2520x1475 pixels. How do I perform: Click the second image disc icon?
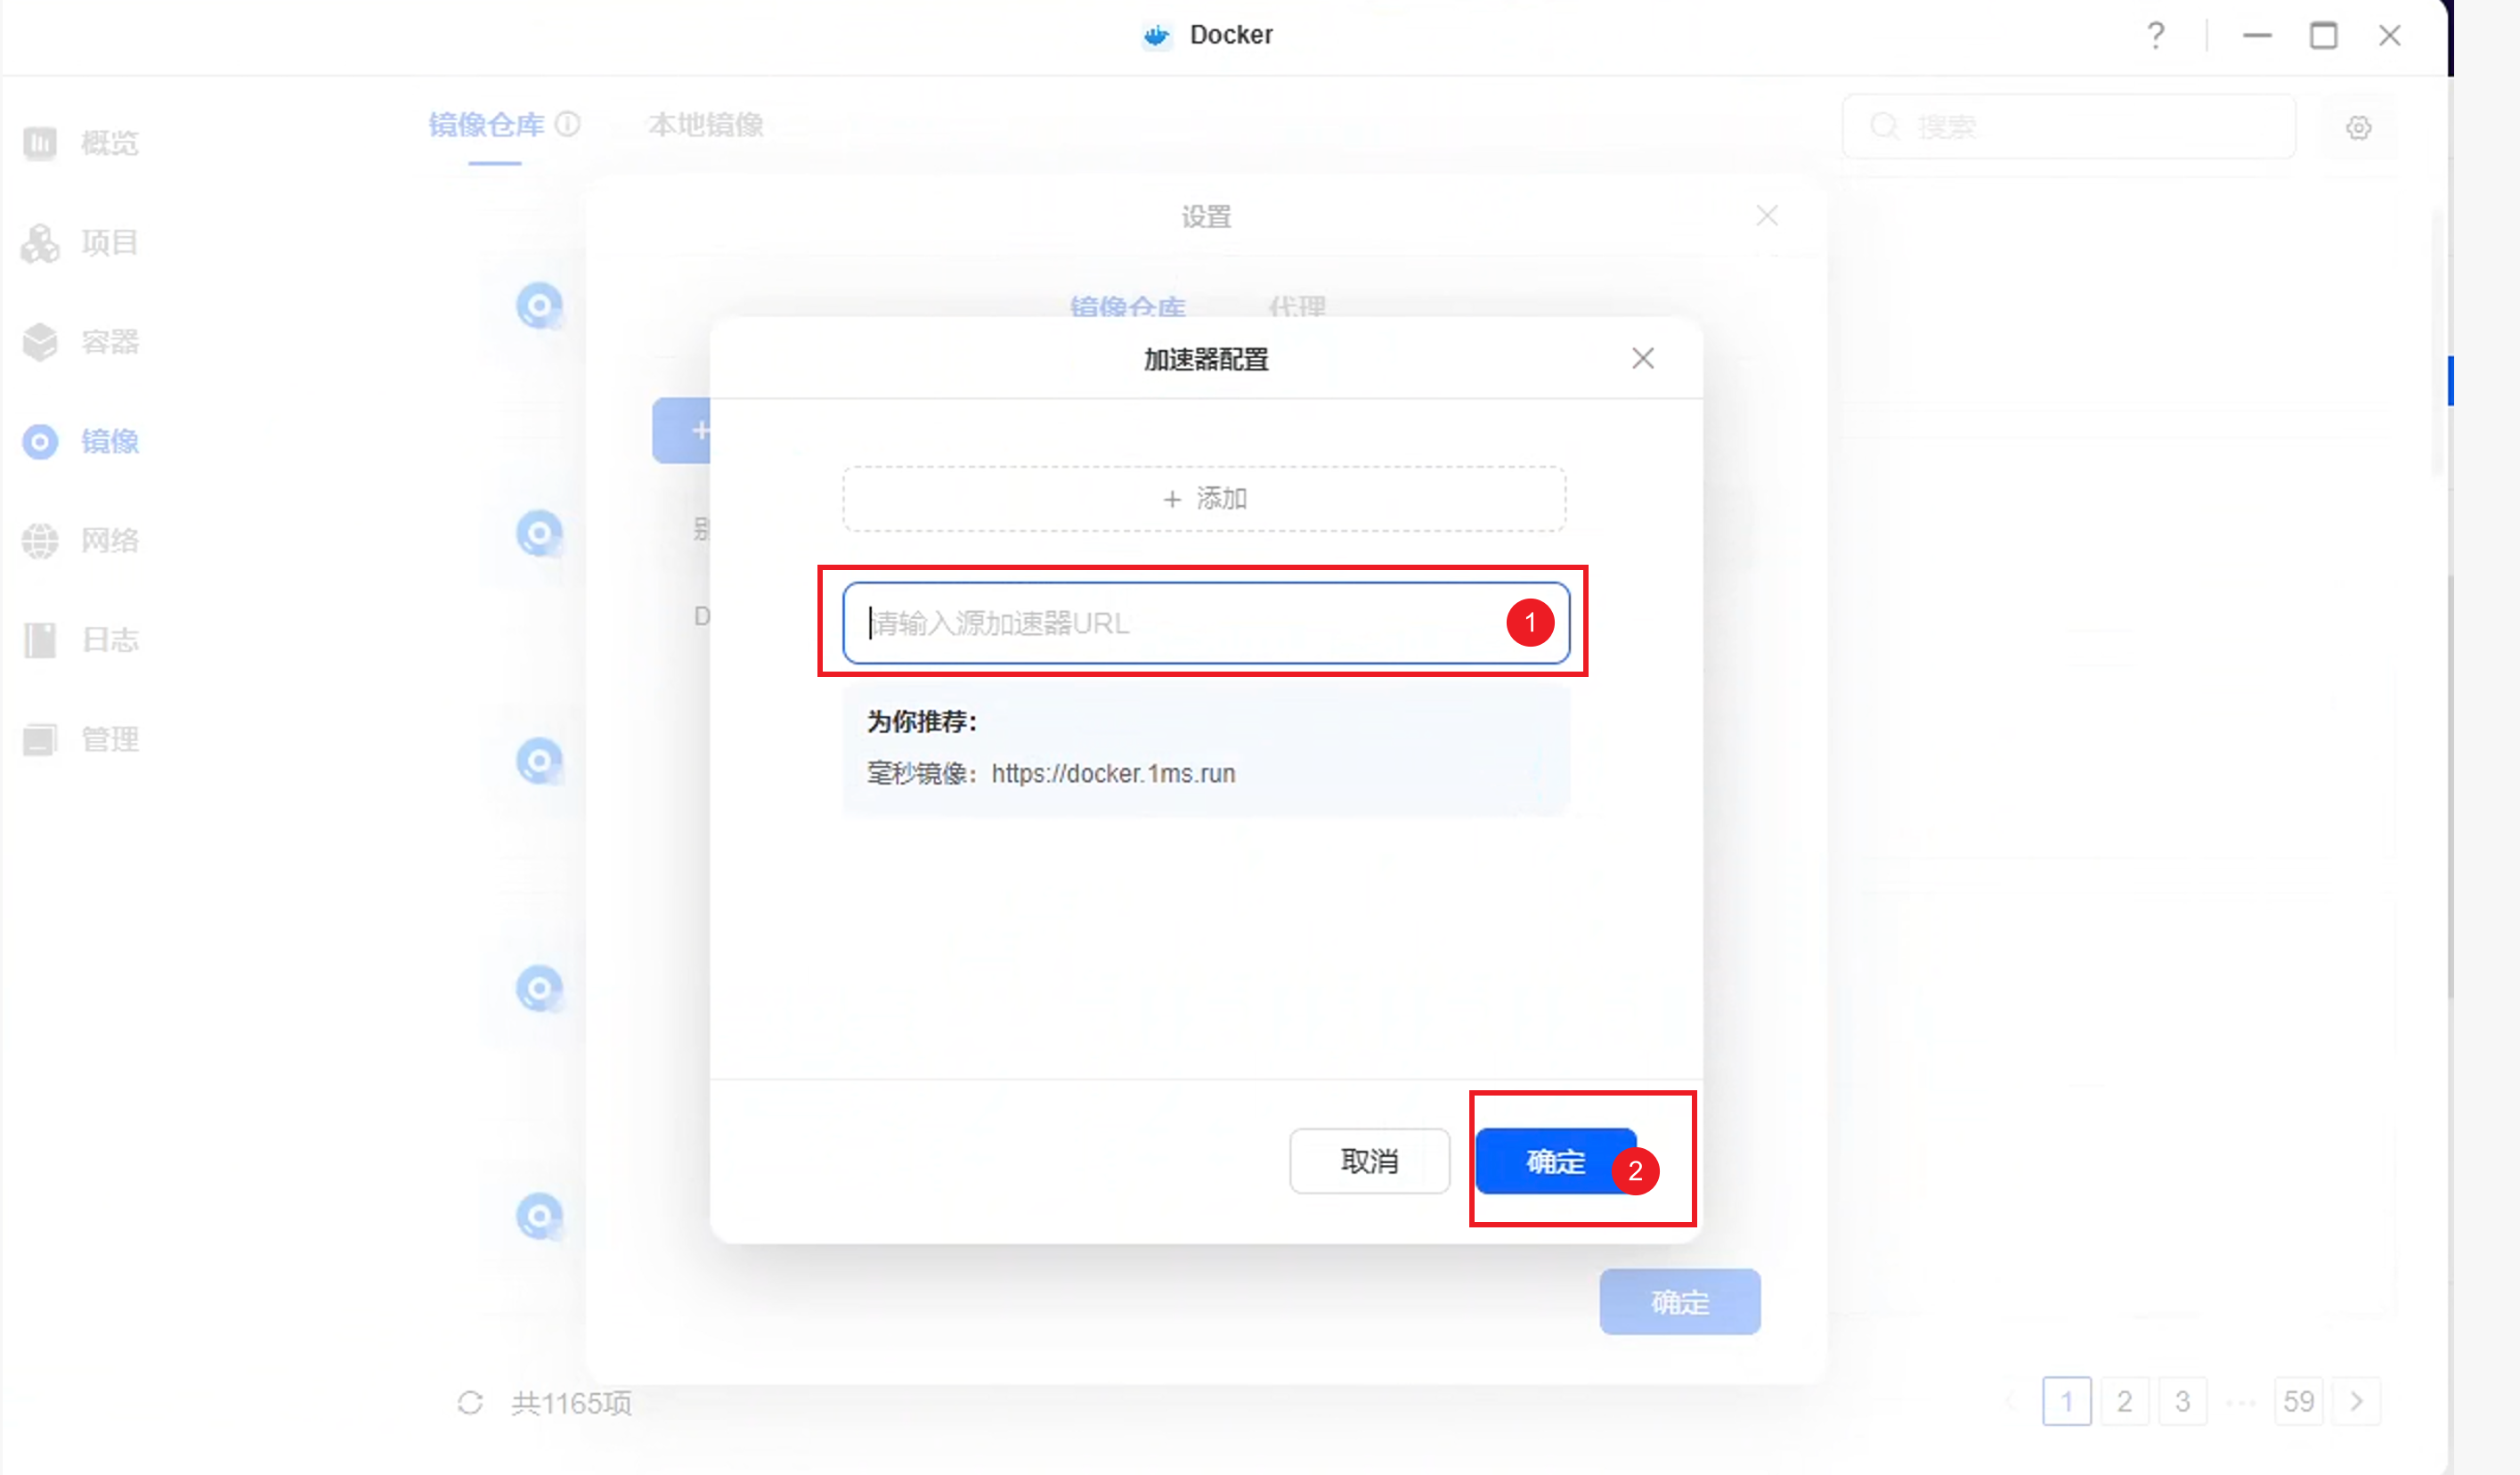coord(539,533)
